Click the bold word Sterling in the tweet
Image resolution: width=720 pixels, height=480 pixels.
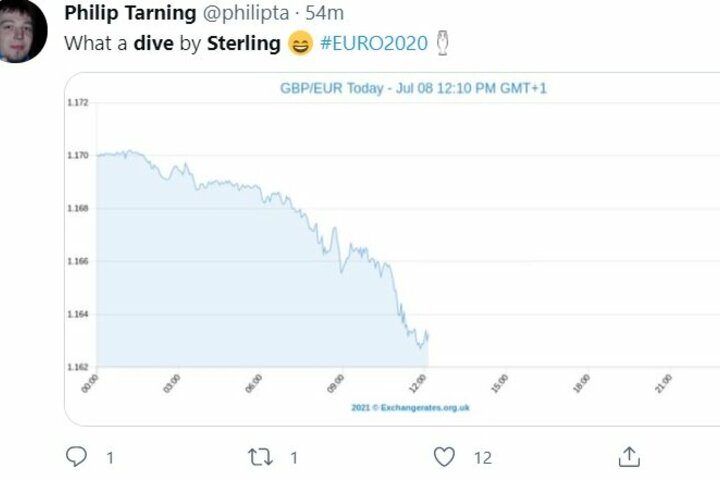[x=244, y=43]
